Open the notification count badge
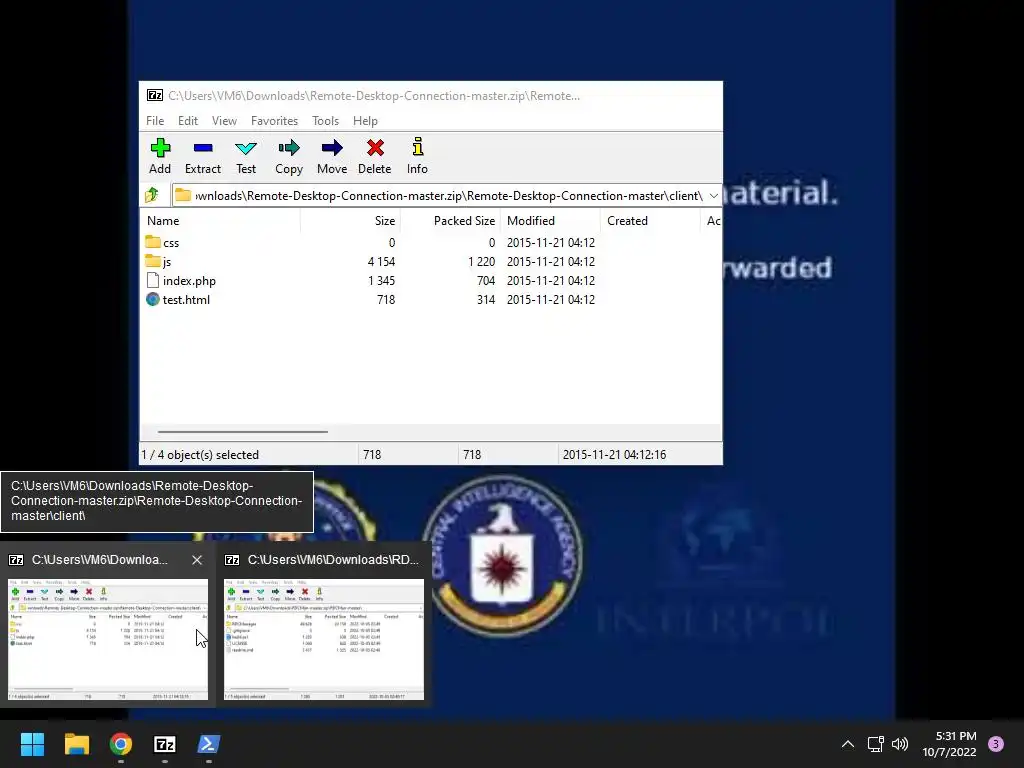 [996, 744]
